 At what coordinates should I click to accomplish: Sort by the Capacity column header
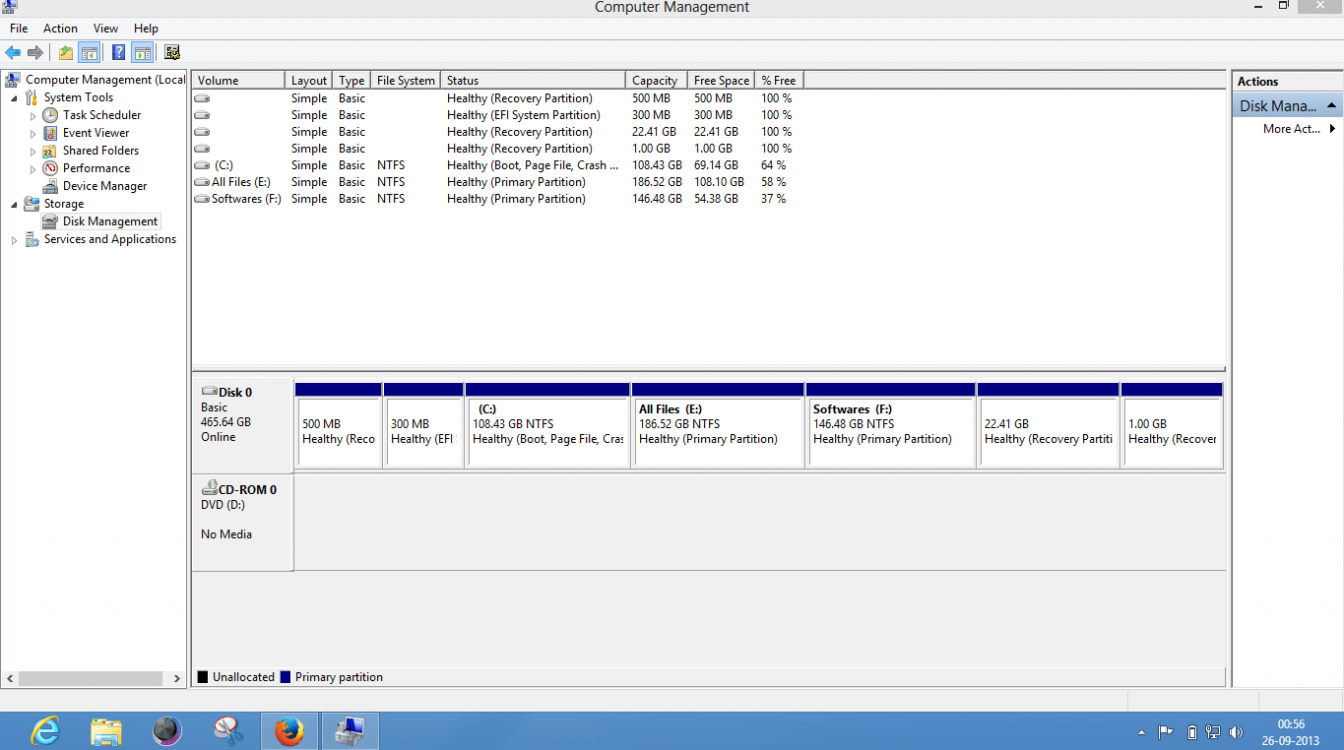click(656, 80)
